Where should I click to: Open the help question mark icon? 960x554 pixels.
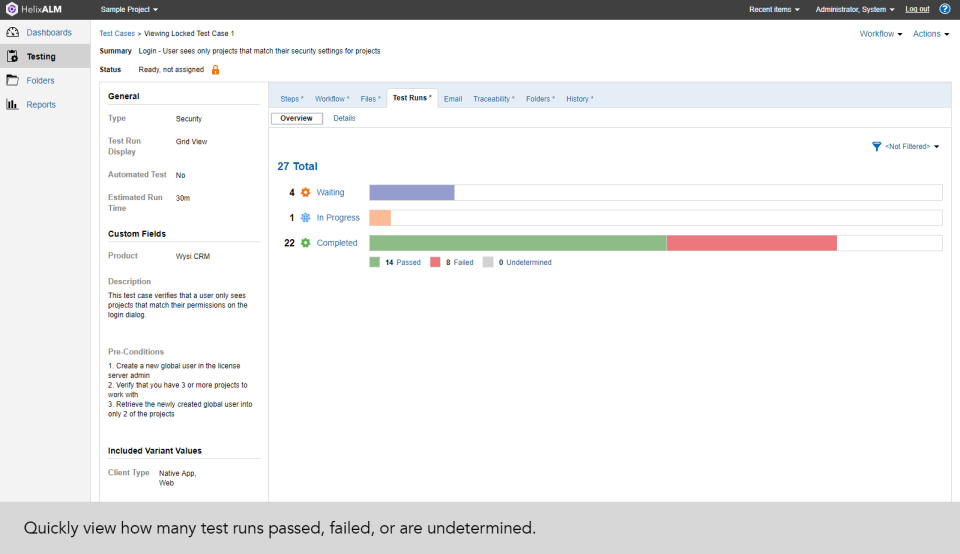click(945, 9)
